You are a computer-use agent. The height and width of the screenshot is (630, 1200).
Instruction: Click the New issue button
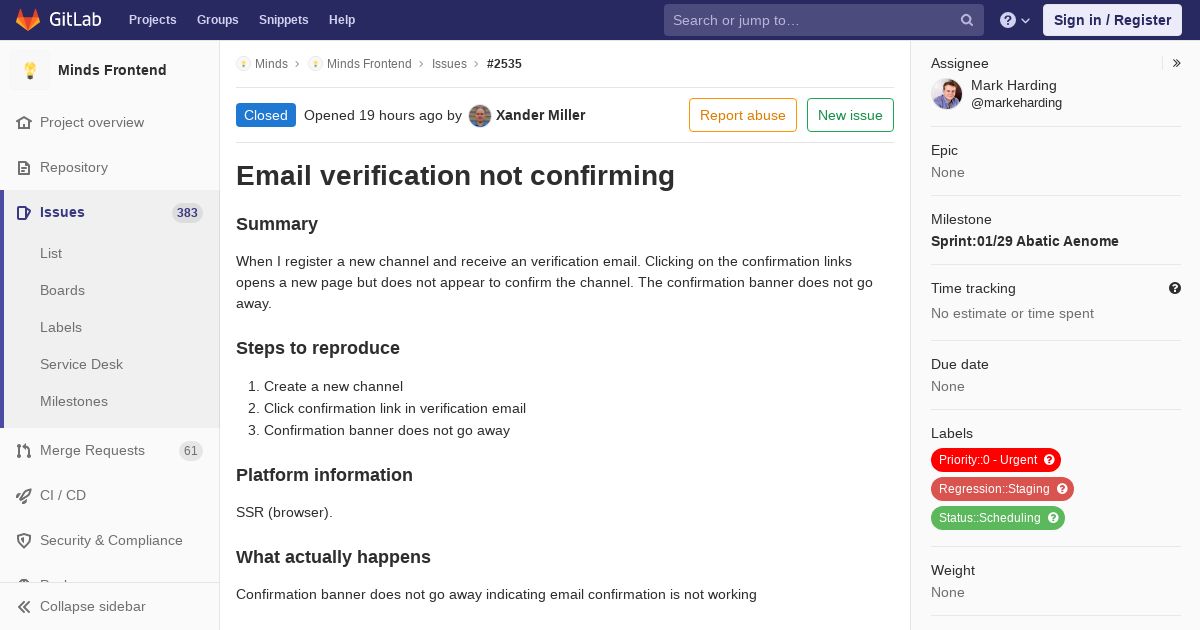850,116
